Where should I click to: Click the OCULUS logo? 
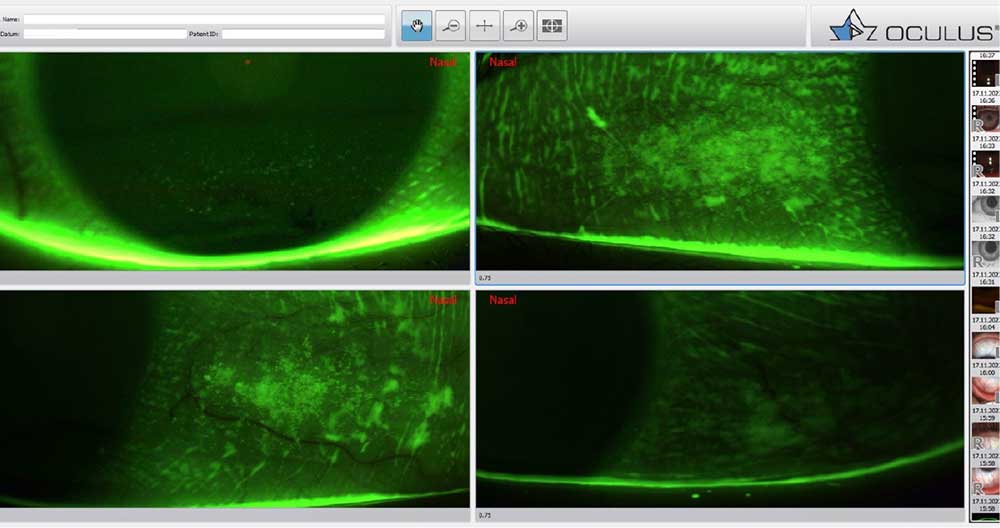coord(914,27)
